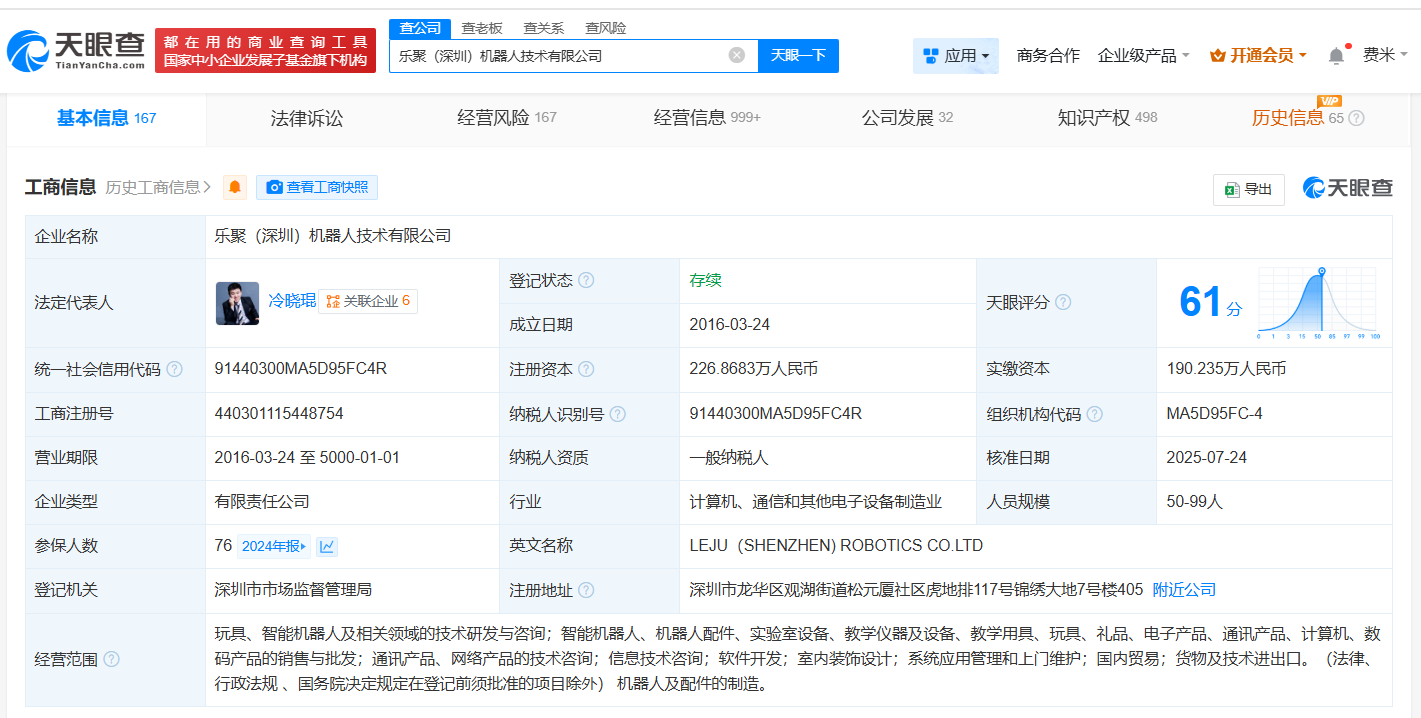Click the 导出 export button
This screenshot has width=1421, height=718.
point(1248,189)
